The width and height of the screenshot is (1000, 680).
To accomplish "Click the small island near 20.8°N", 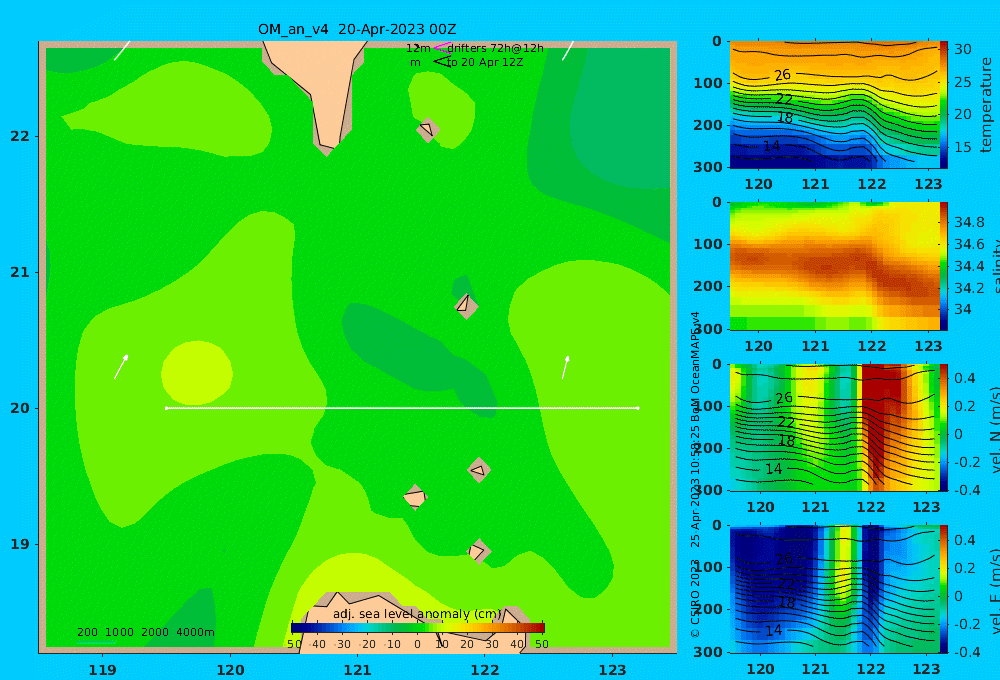I will click(x=466, y=306).
